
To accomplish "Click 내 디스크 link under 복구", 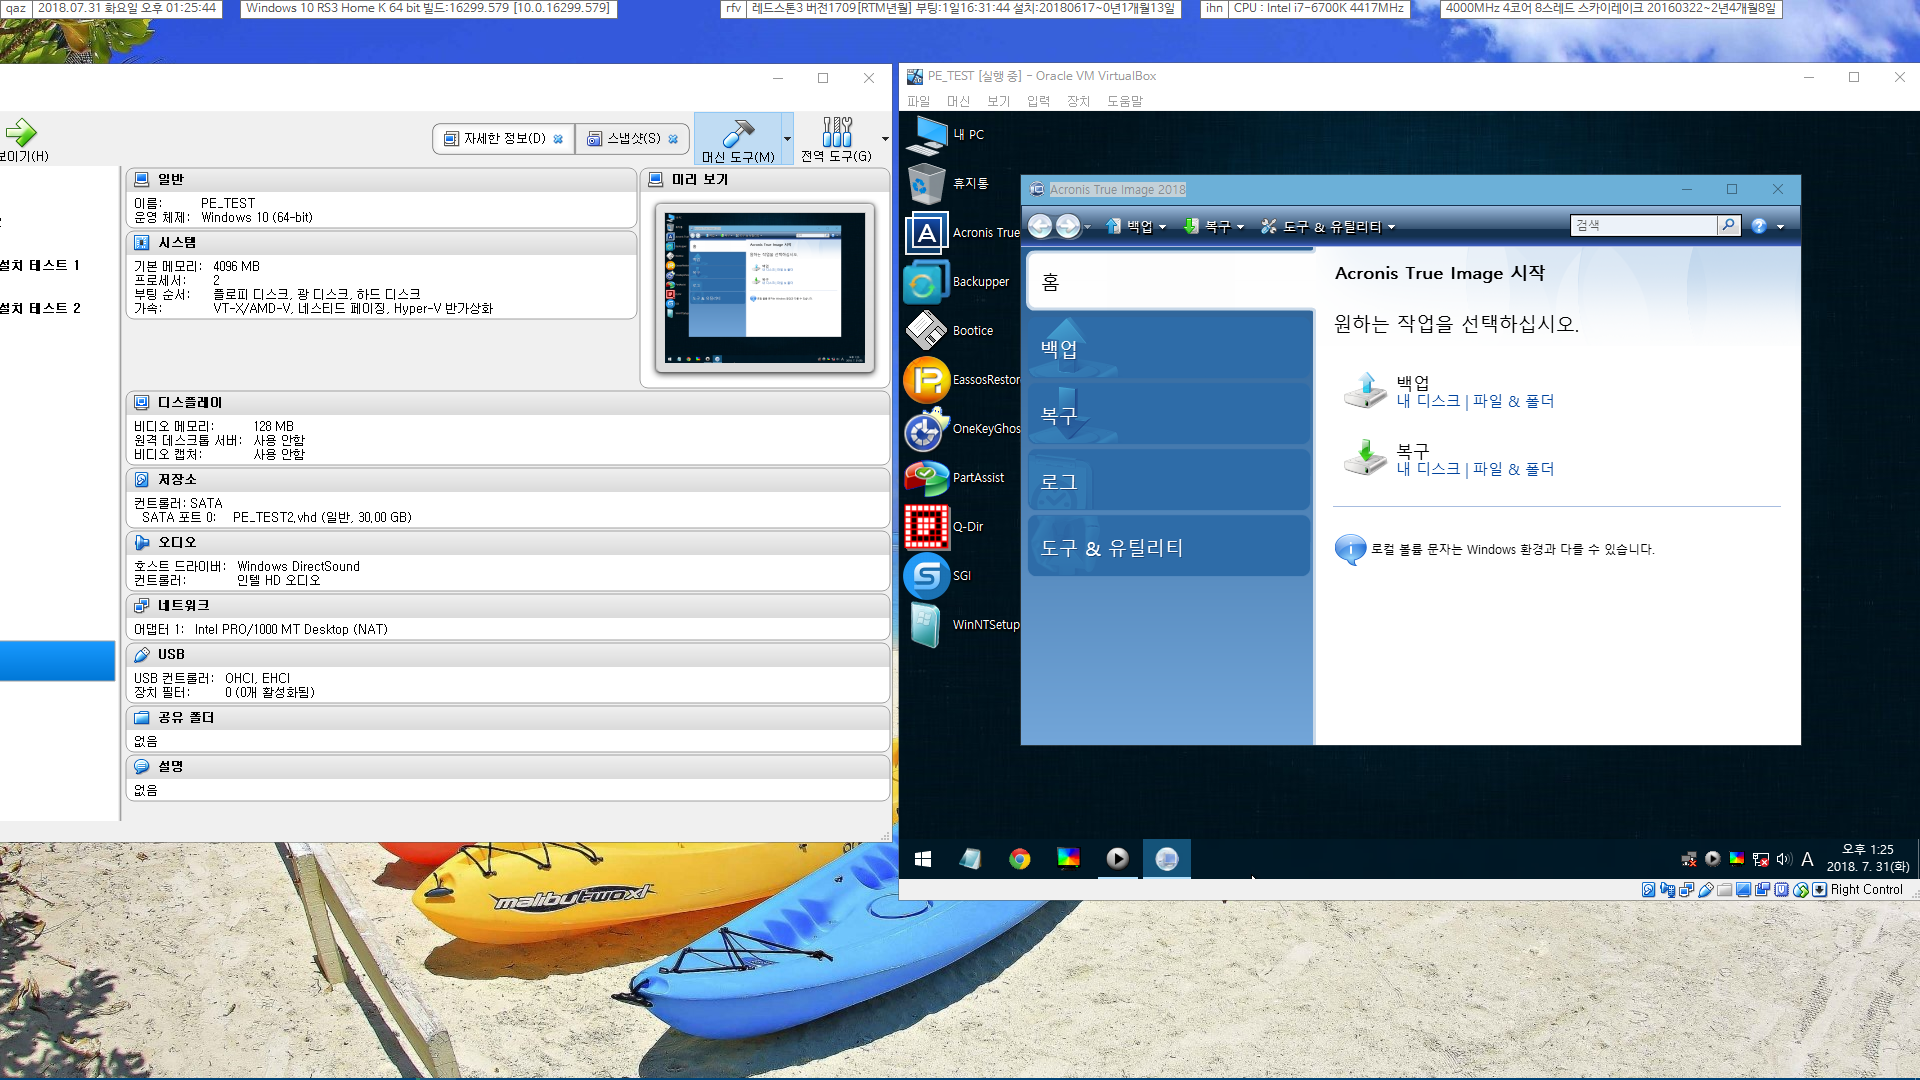I will 1428,469.
